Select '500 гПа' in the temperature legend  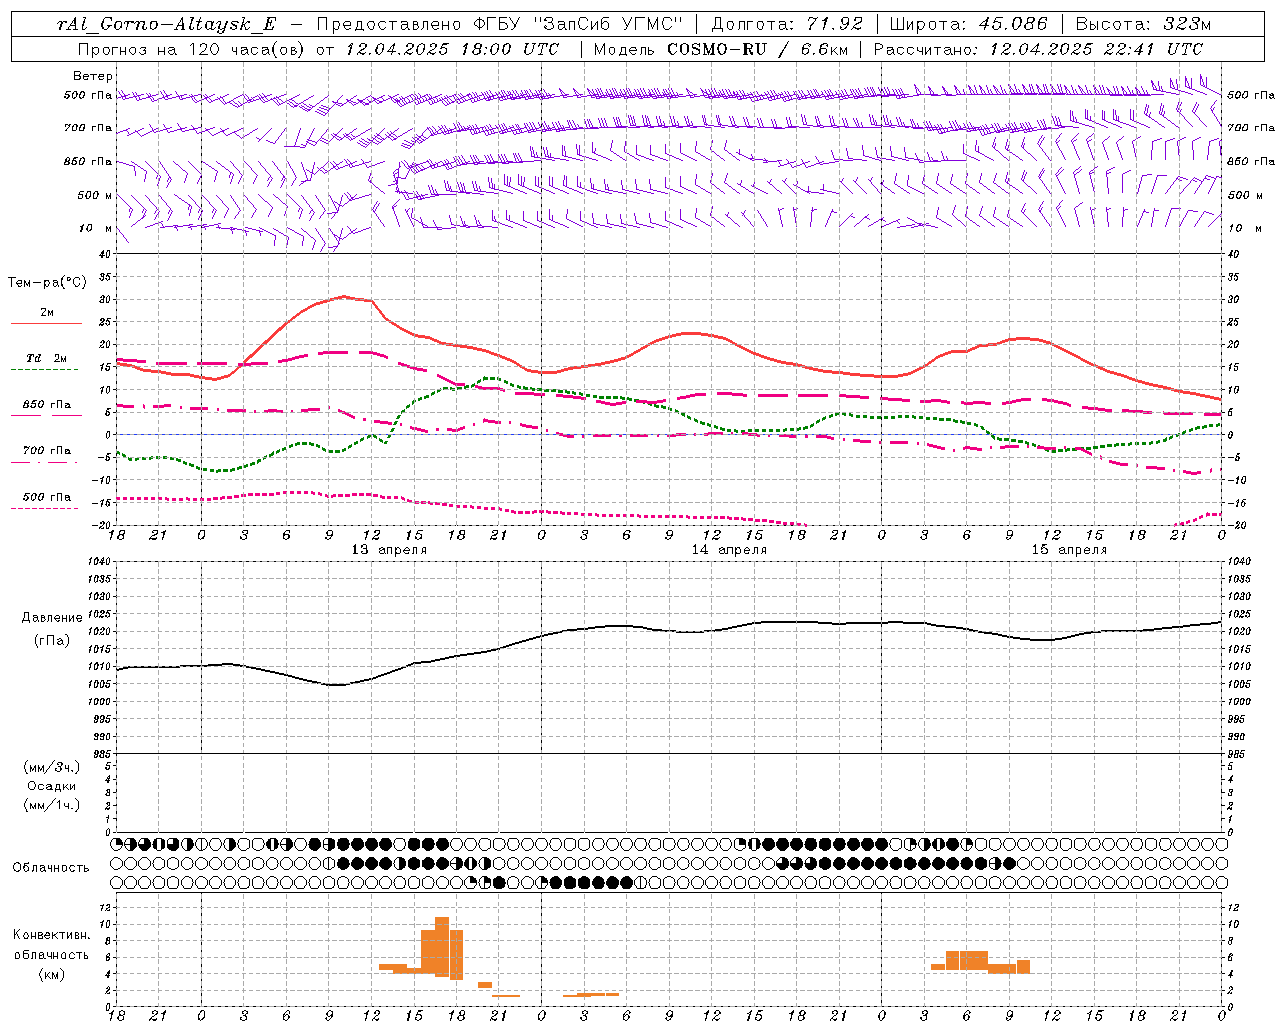point(47,497)
